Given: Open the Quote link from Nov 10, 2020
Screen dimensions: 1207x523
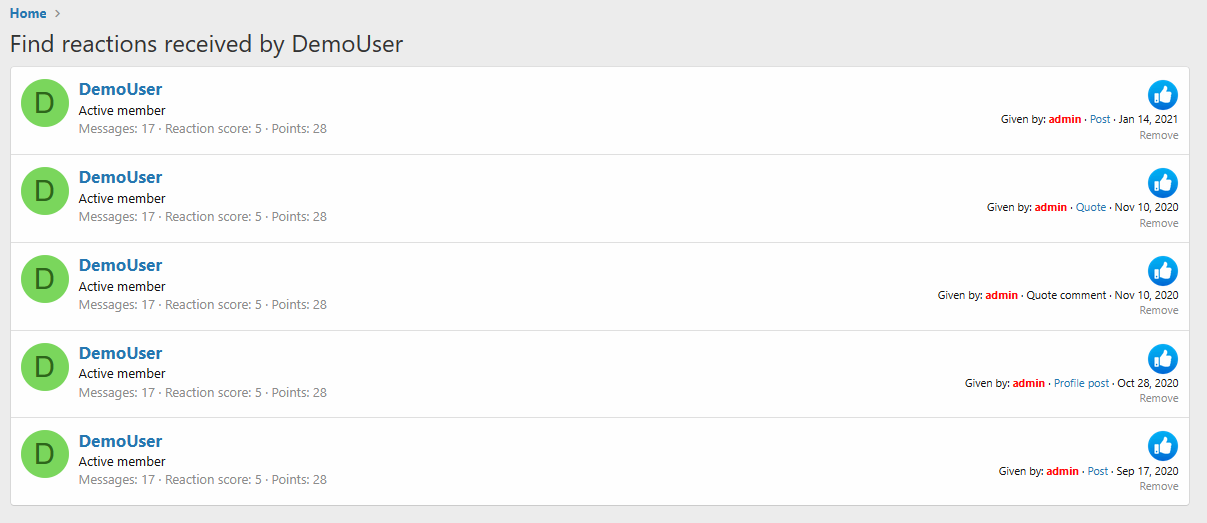Looking at the screenshot, I should click(x=1091, y=207).
